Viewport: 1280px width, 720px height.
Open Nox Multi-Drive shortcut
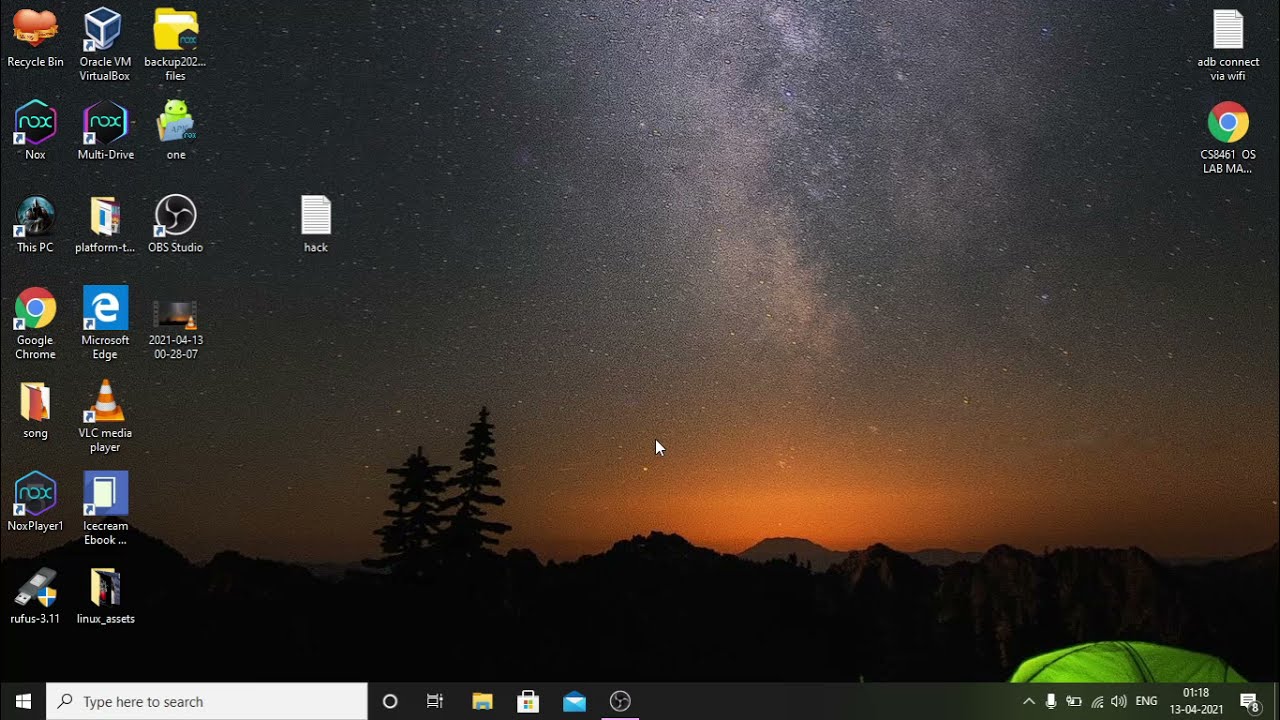point(105,130)
